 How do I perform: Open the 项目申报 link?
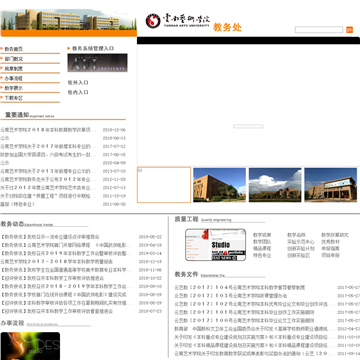pos(330,255)
